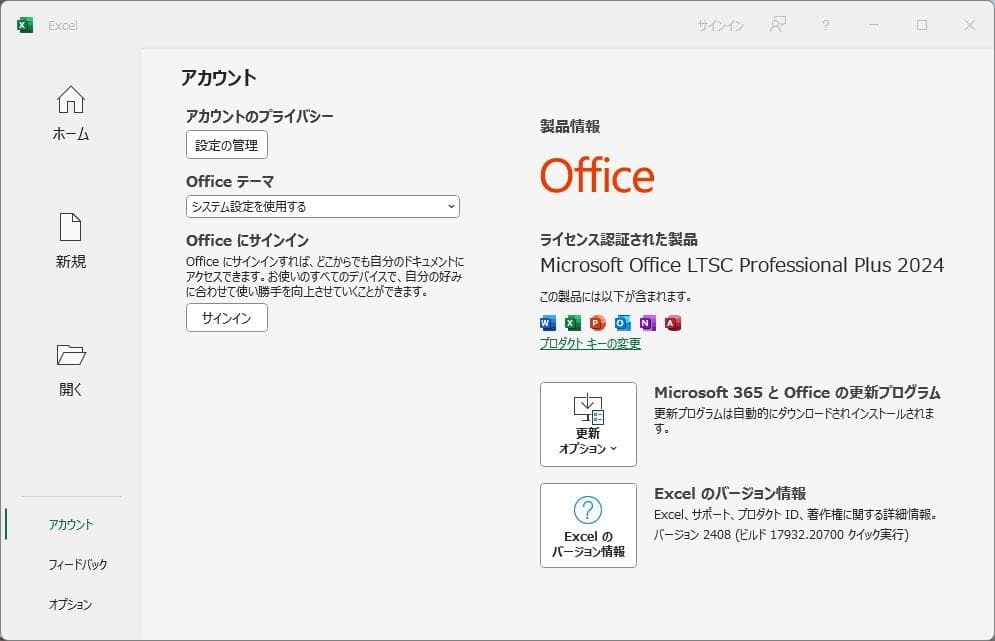This screenshot has height=641, width=995.
Task: Click the Excel app icon under product info
Action: pos(572,323)
